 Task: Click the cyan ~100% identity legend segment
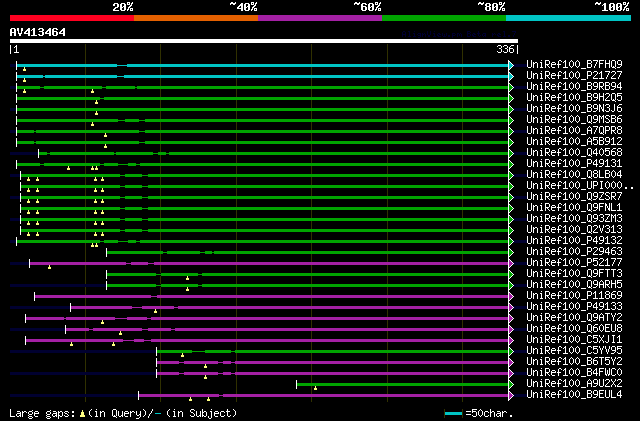(567, 18)
